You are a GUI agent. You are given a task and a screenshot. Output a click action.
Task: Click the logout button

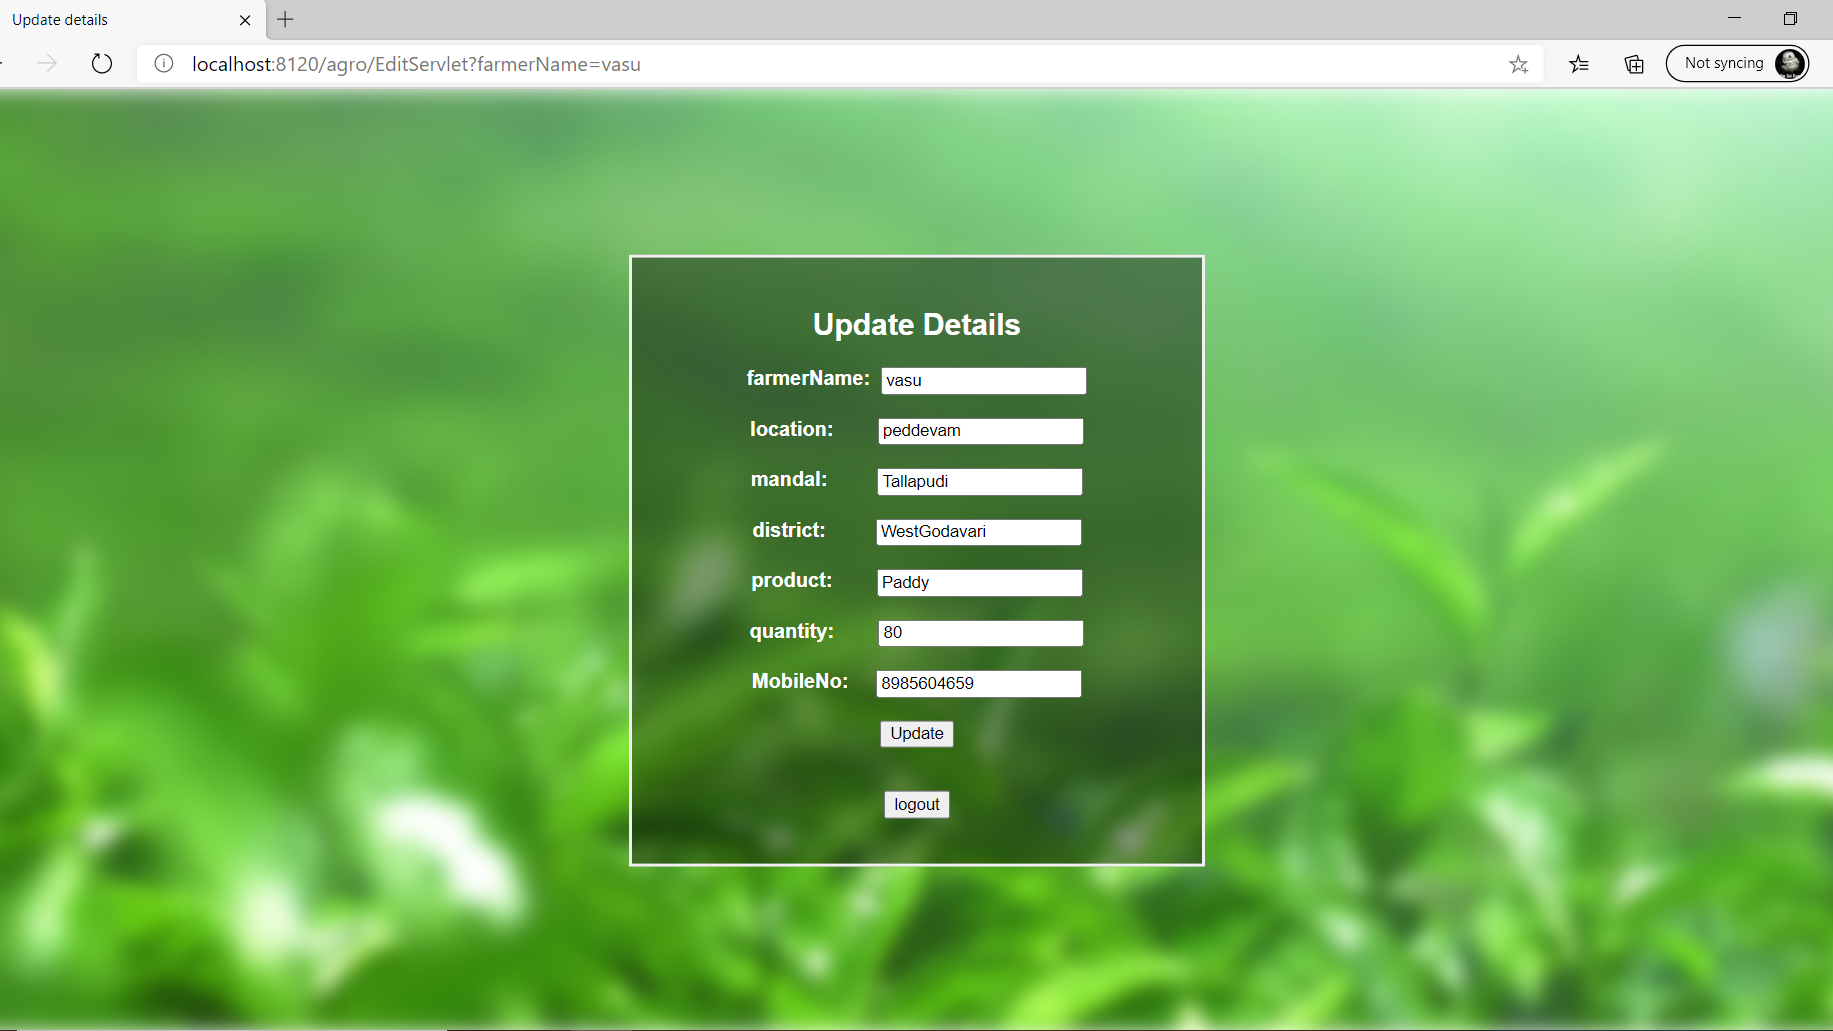[916, 804]
